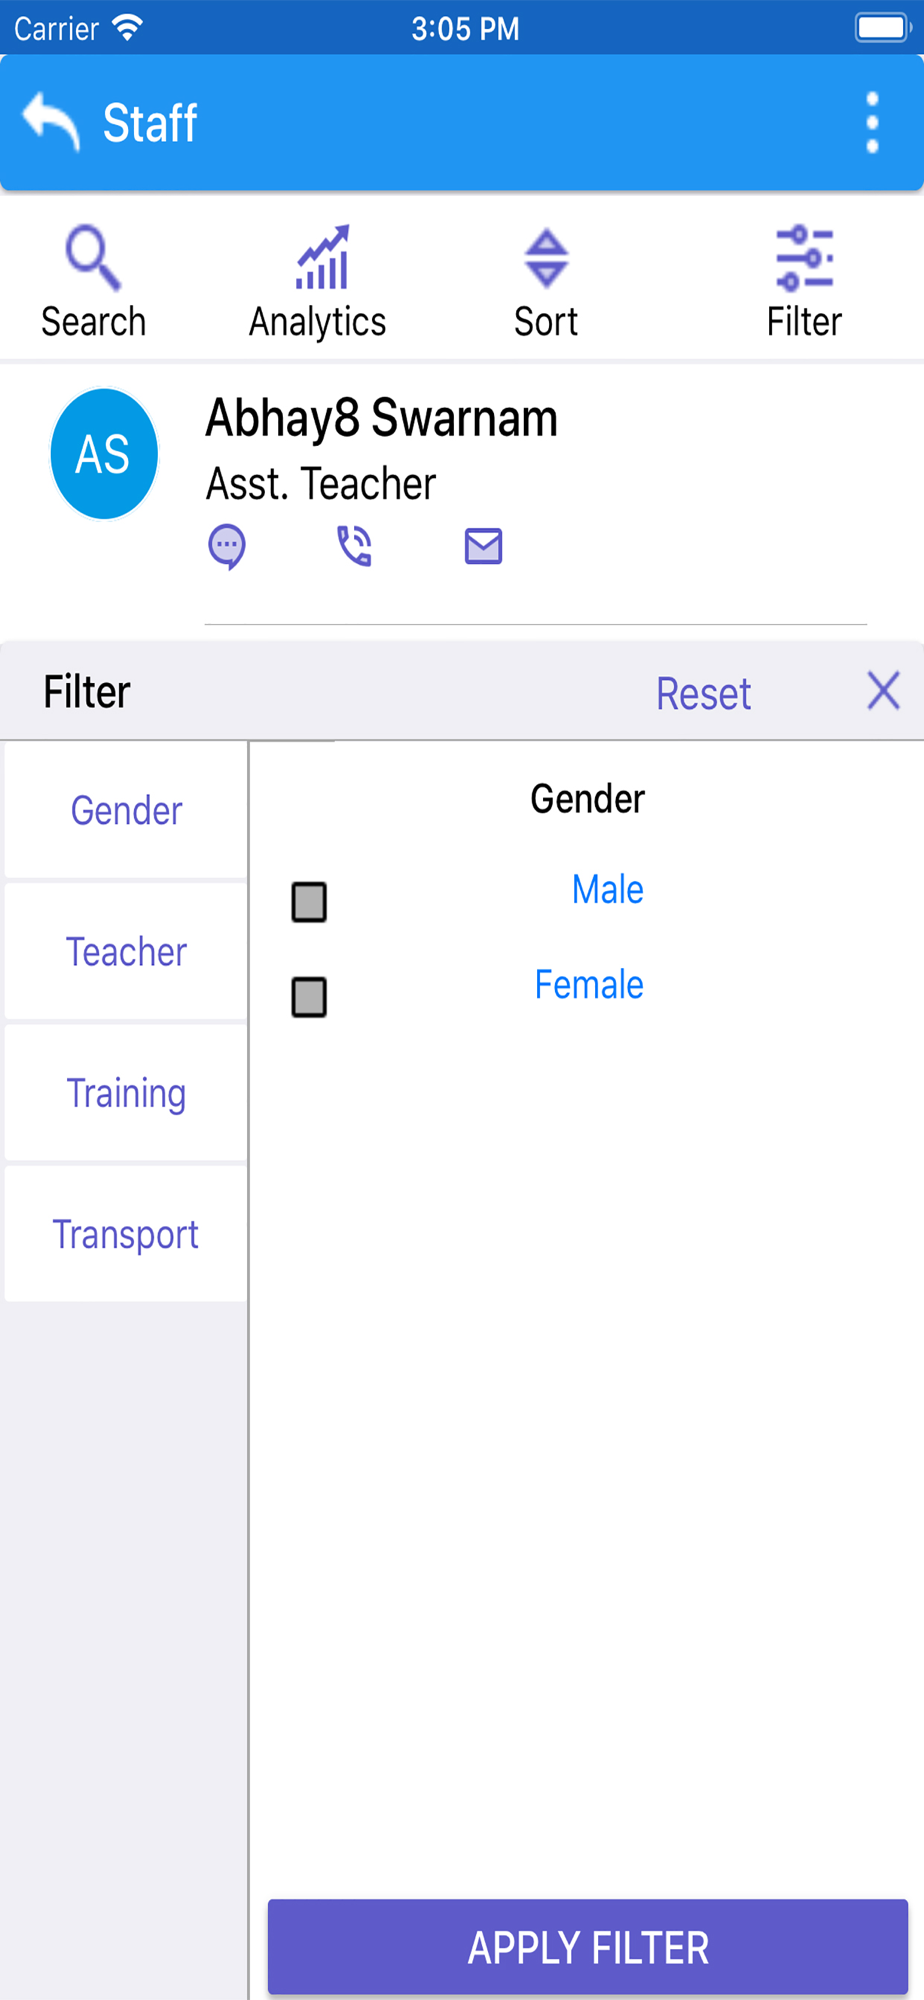Screen dimensions: 924x2000
Task: Tap the Sort arrows icon
Action: point(546,258)
